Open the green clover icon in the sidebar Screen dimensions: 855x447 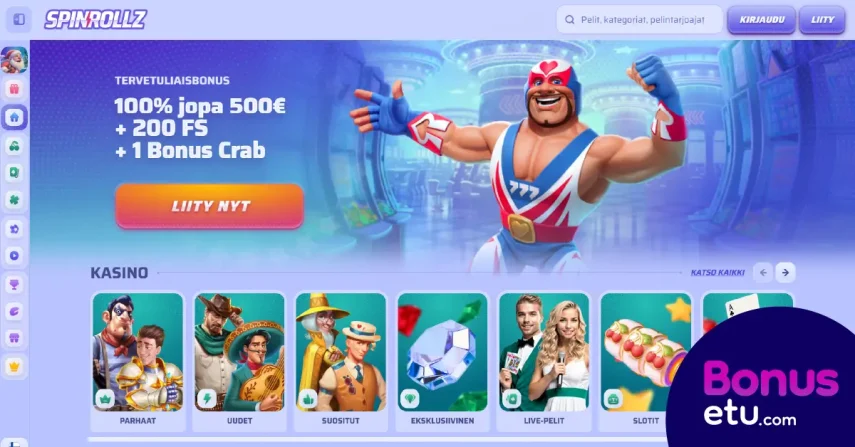point(14,200)
